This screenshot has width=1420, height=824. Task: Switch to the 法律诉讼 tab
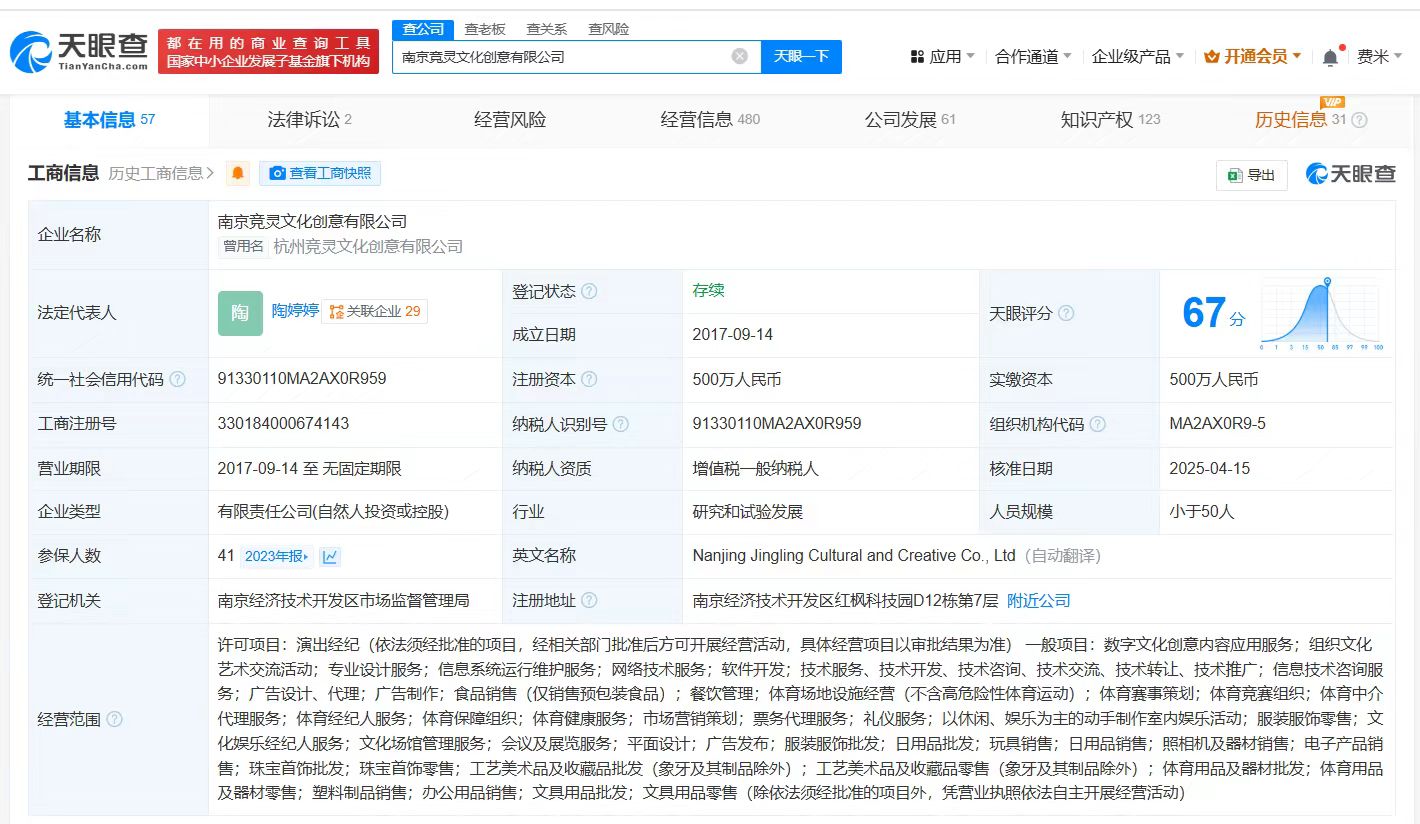click(x=309, y=120)
